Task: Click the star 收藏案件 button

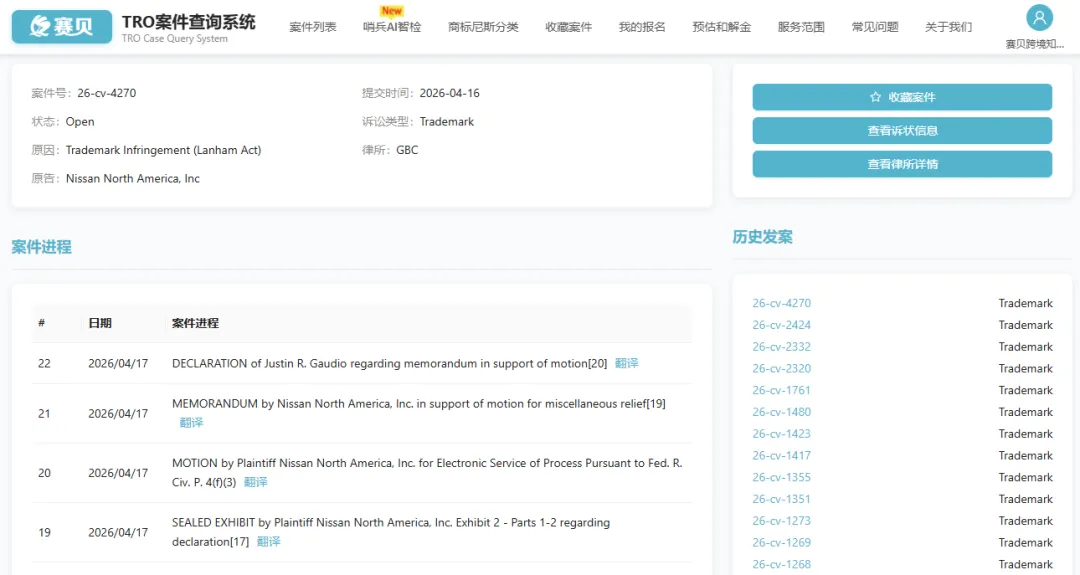Action: [901, 97]
